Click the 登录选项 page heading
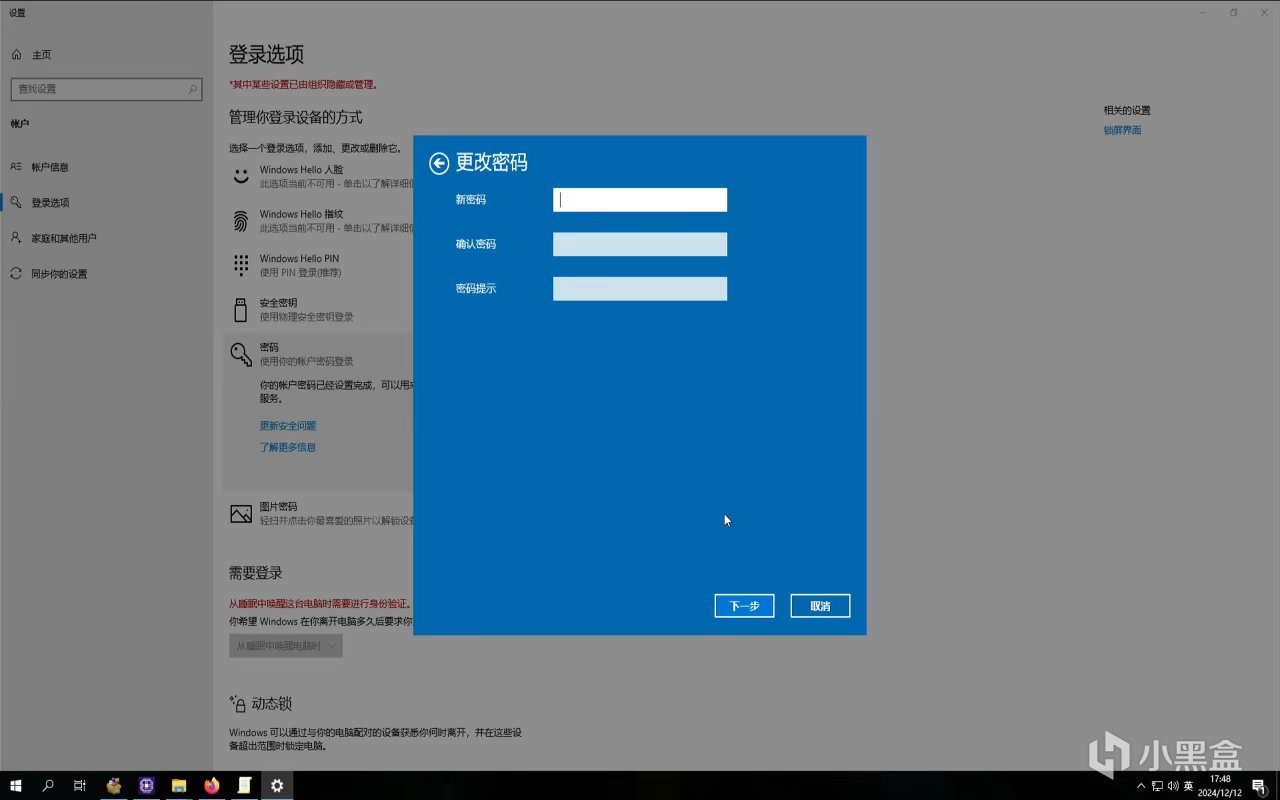The width and height of the screenshot is (1280, 800). (266, 55)
